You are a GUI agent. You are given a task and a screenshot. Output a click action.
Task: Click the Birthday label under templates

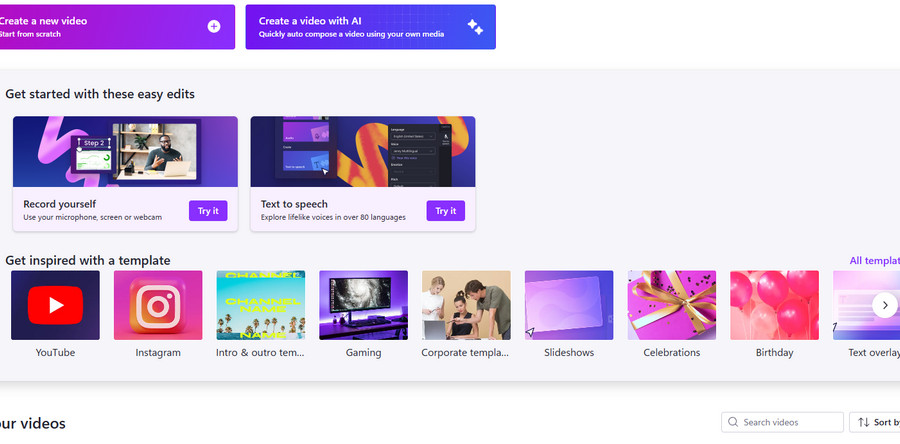(x=774, y=352)
